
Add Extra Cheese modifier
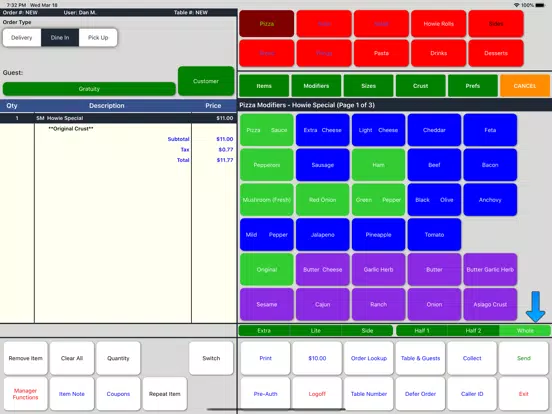[x=322, y=130]
